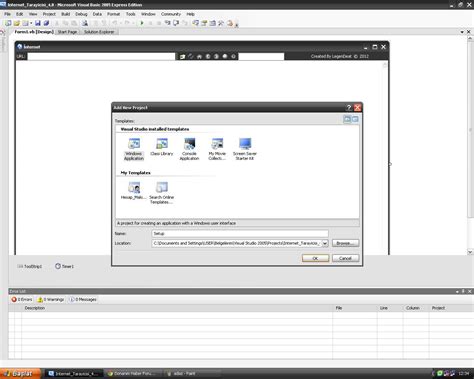Switch to the Solution Explorer tab
The image size is (474, 379).
99,32
